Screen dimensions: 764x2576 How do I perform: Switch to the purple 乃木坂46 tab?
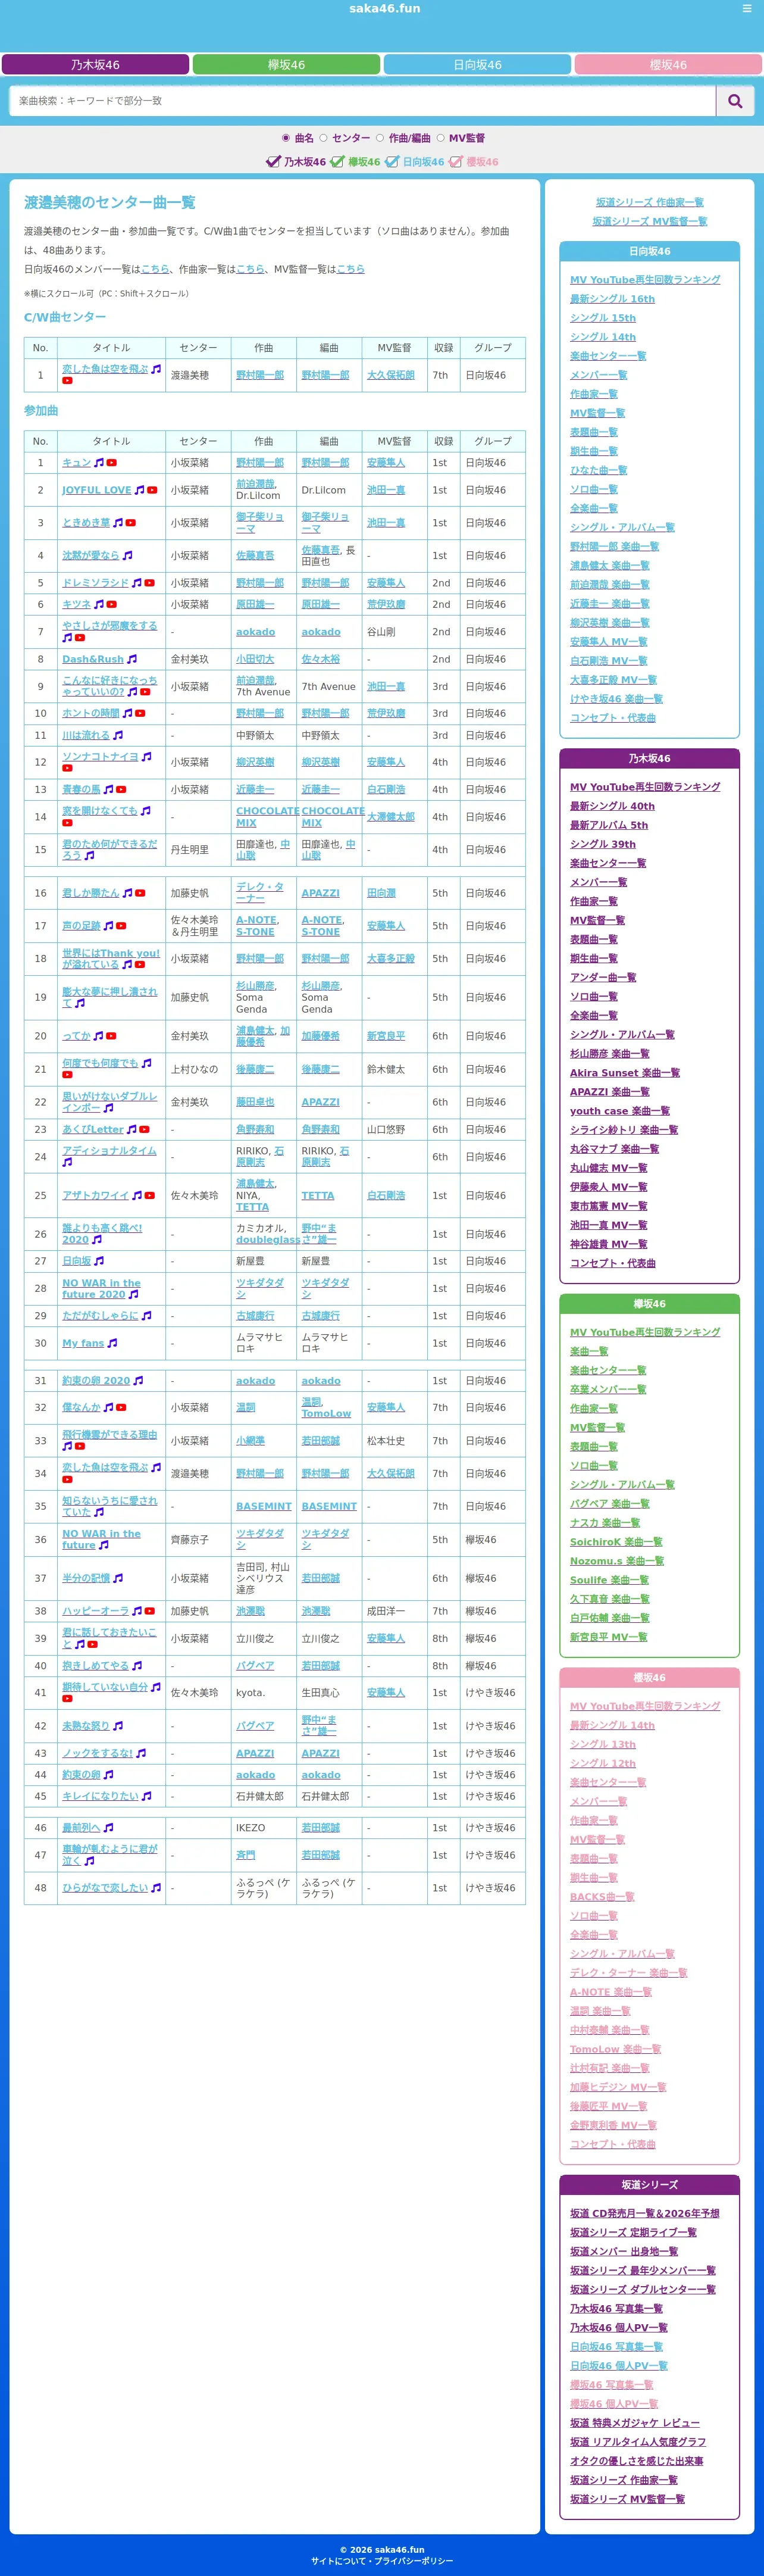95,65
